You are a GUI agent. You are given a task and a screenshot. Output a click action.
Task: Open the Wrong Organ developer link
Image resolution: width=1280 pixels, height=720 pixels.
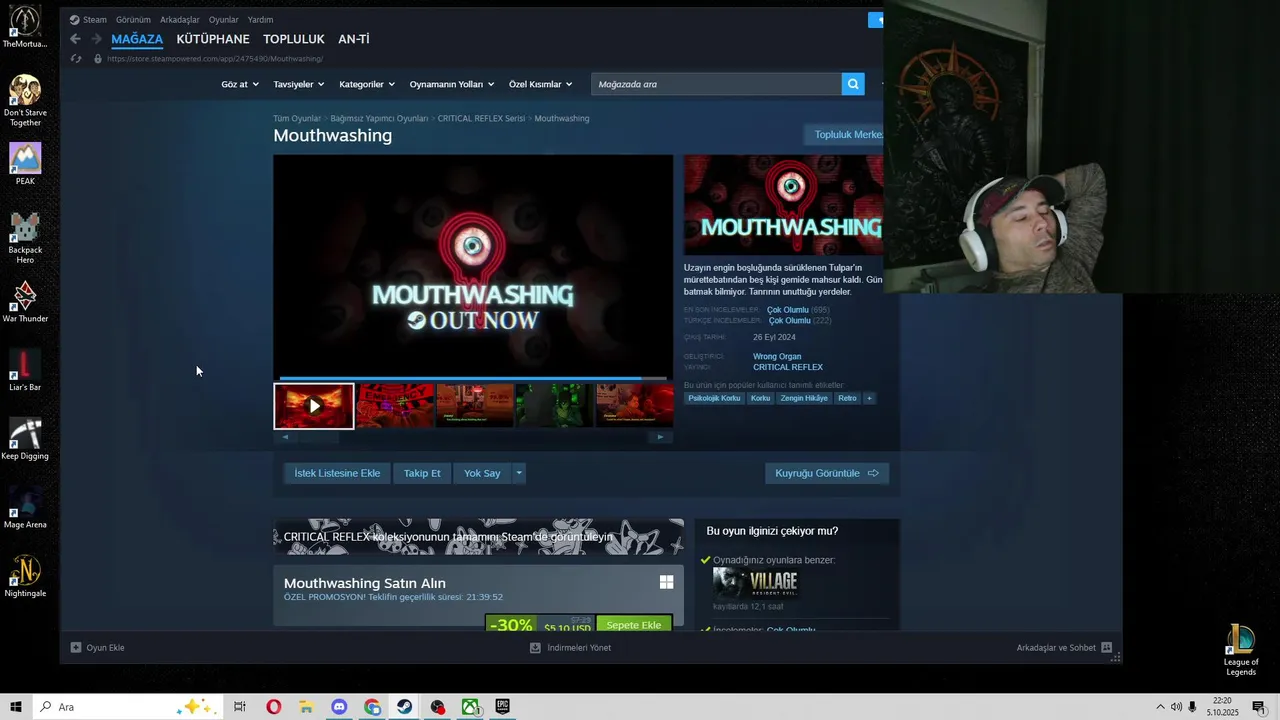click(x=777, y=356)
